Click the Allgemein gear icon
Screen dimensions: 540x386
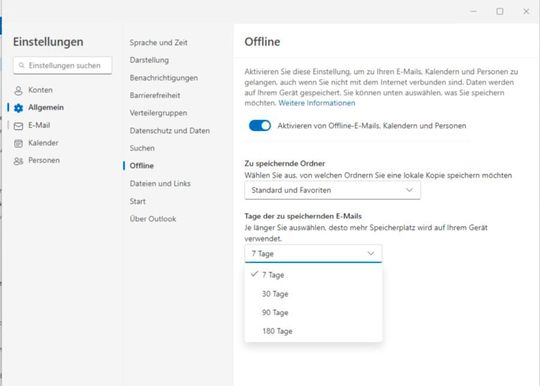click(18, 108)
